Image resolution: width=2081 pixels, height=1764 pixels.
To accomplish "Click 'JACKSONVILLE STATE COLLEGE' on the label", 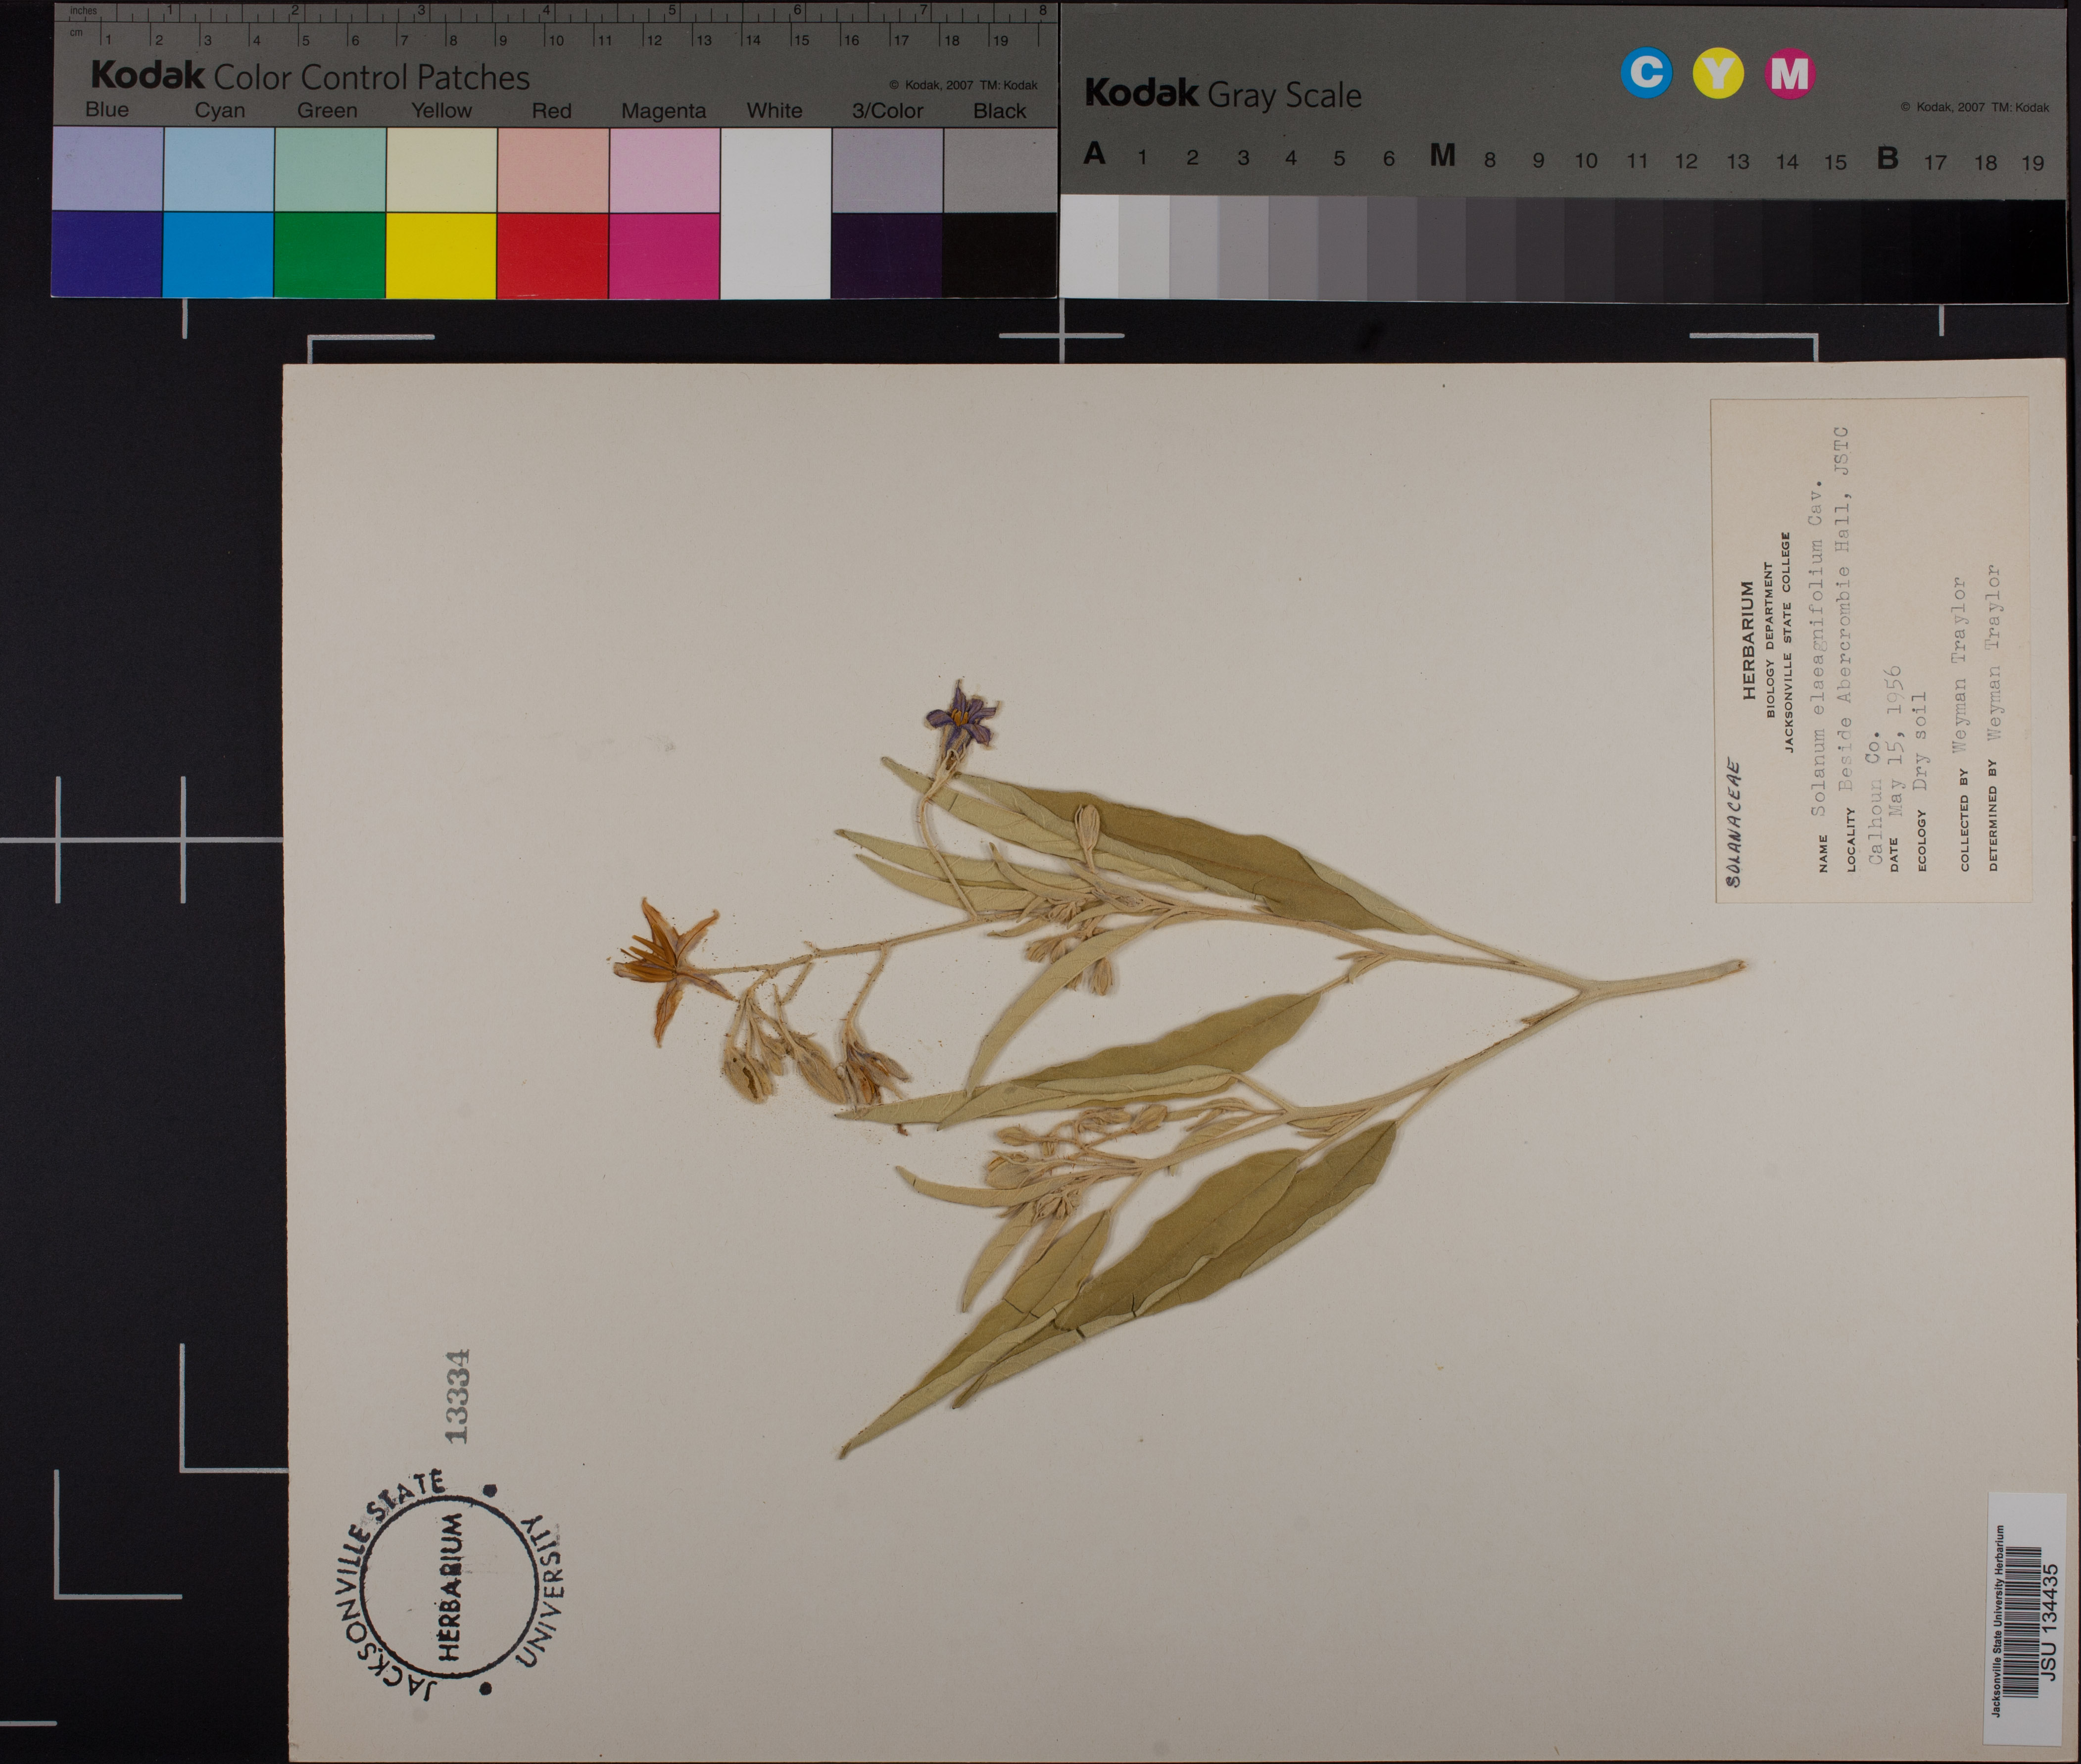I will [1787, 642].
